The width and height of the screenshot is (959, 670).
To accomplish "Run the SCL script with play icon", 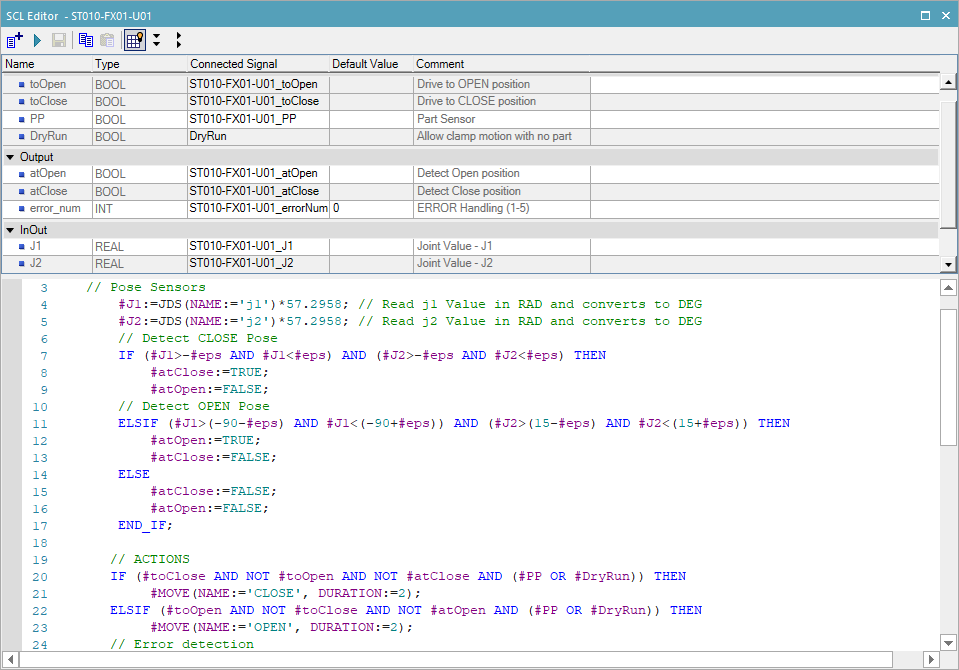I will coord(38,40).
